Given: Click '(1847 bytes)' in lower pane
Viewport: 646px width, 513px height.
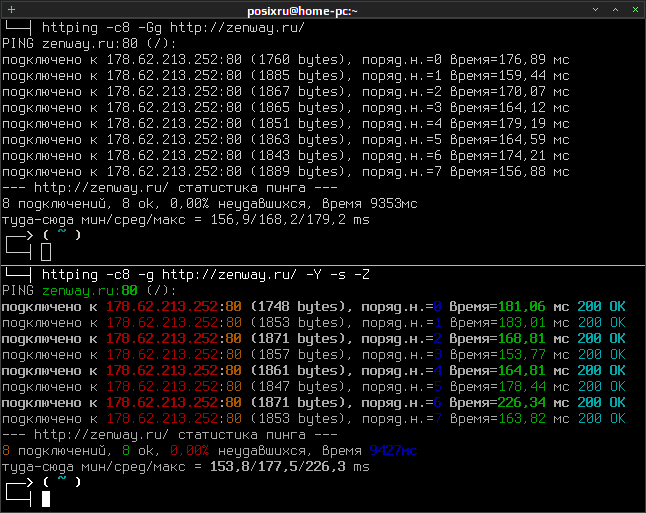Looking at the screenshot, I should pos(298,387).
